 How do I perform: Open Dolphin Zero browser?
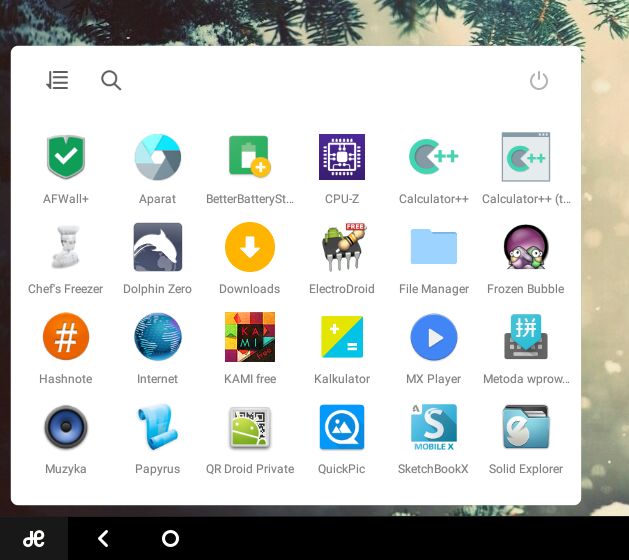(x=158, y=247)
